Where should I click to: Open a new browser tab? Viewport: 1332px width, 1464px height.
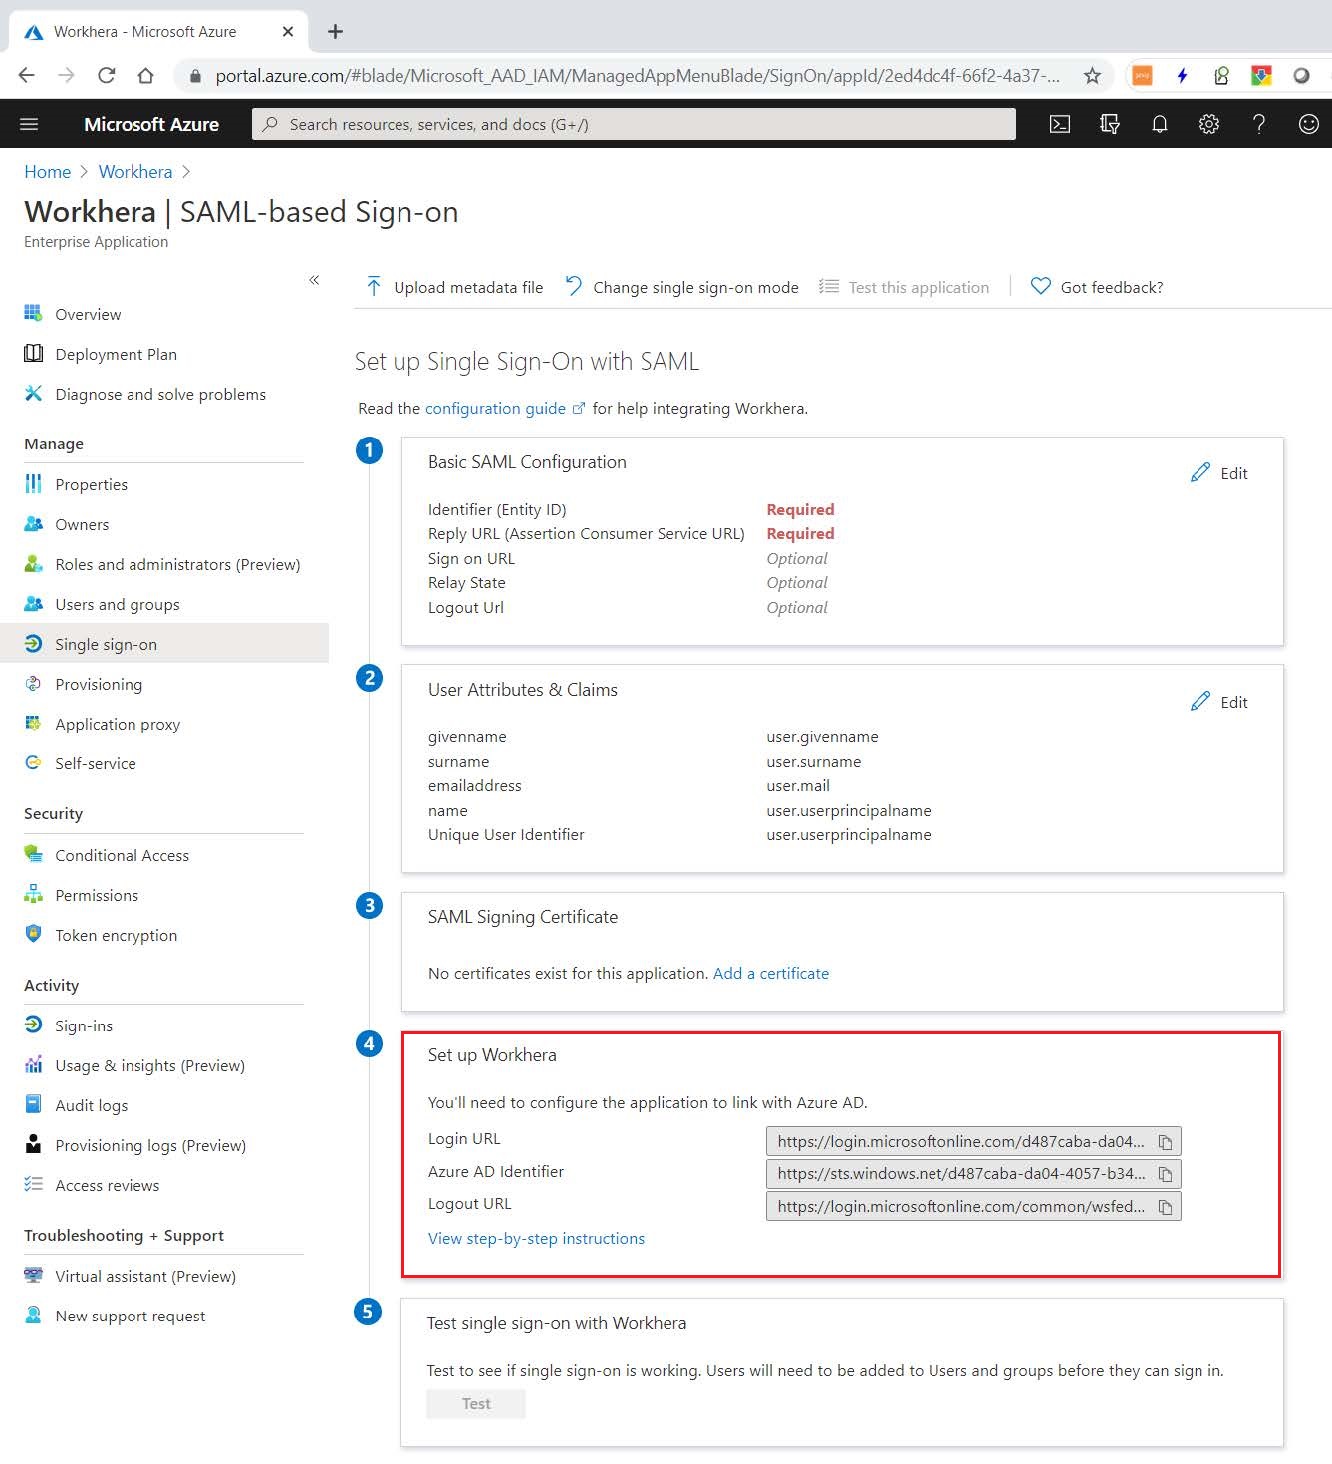pos(336,32)
